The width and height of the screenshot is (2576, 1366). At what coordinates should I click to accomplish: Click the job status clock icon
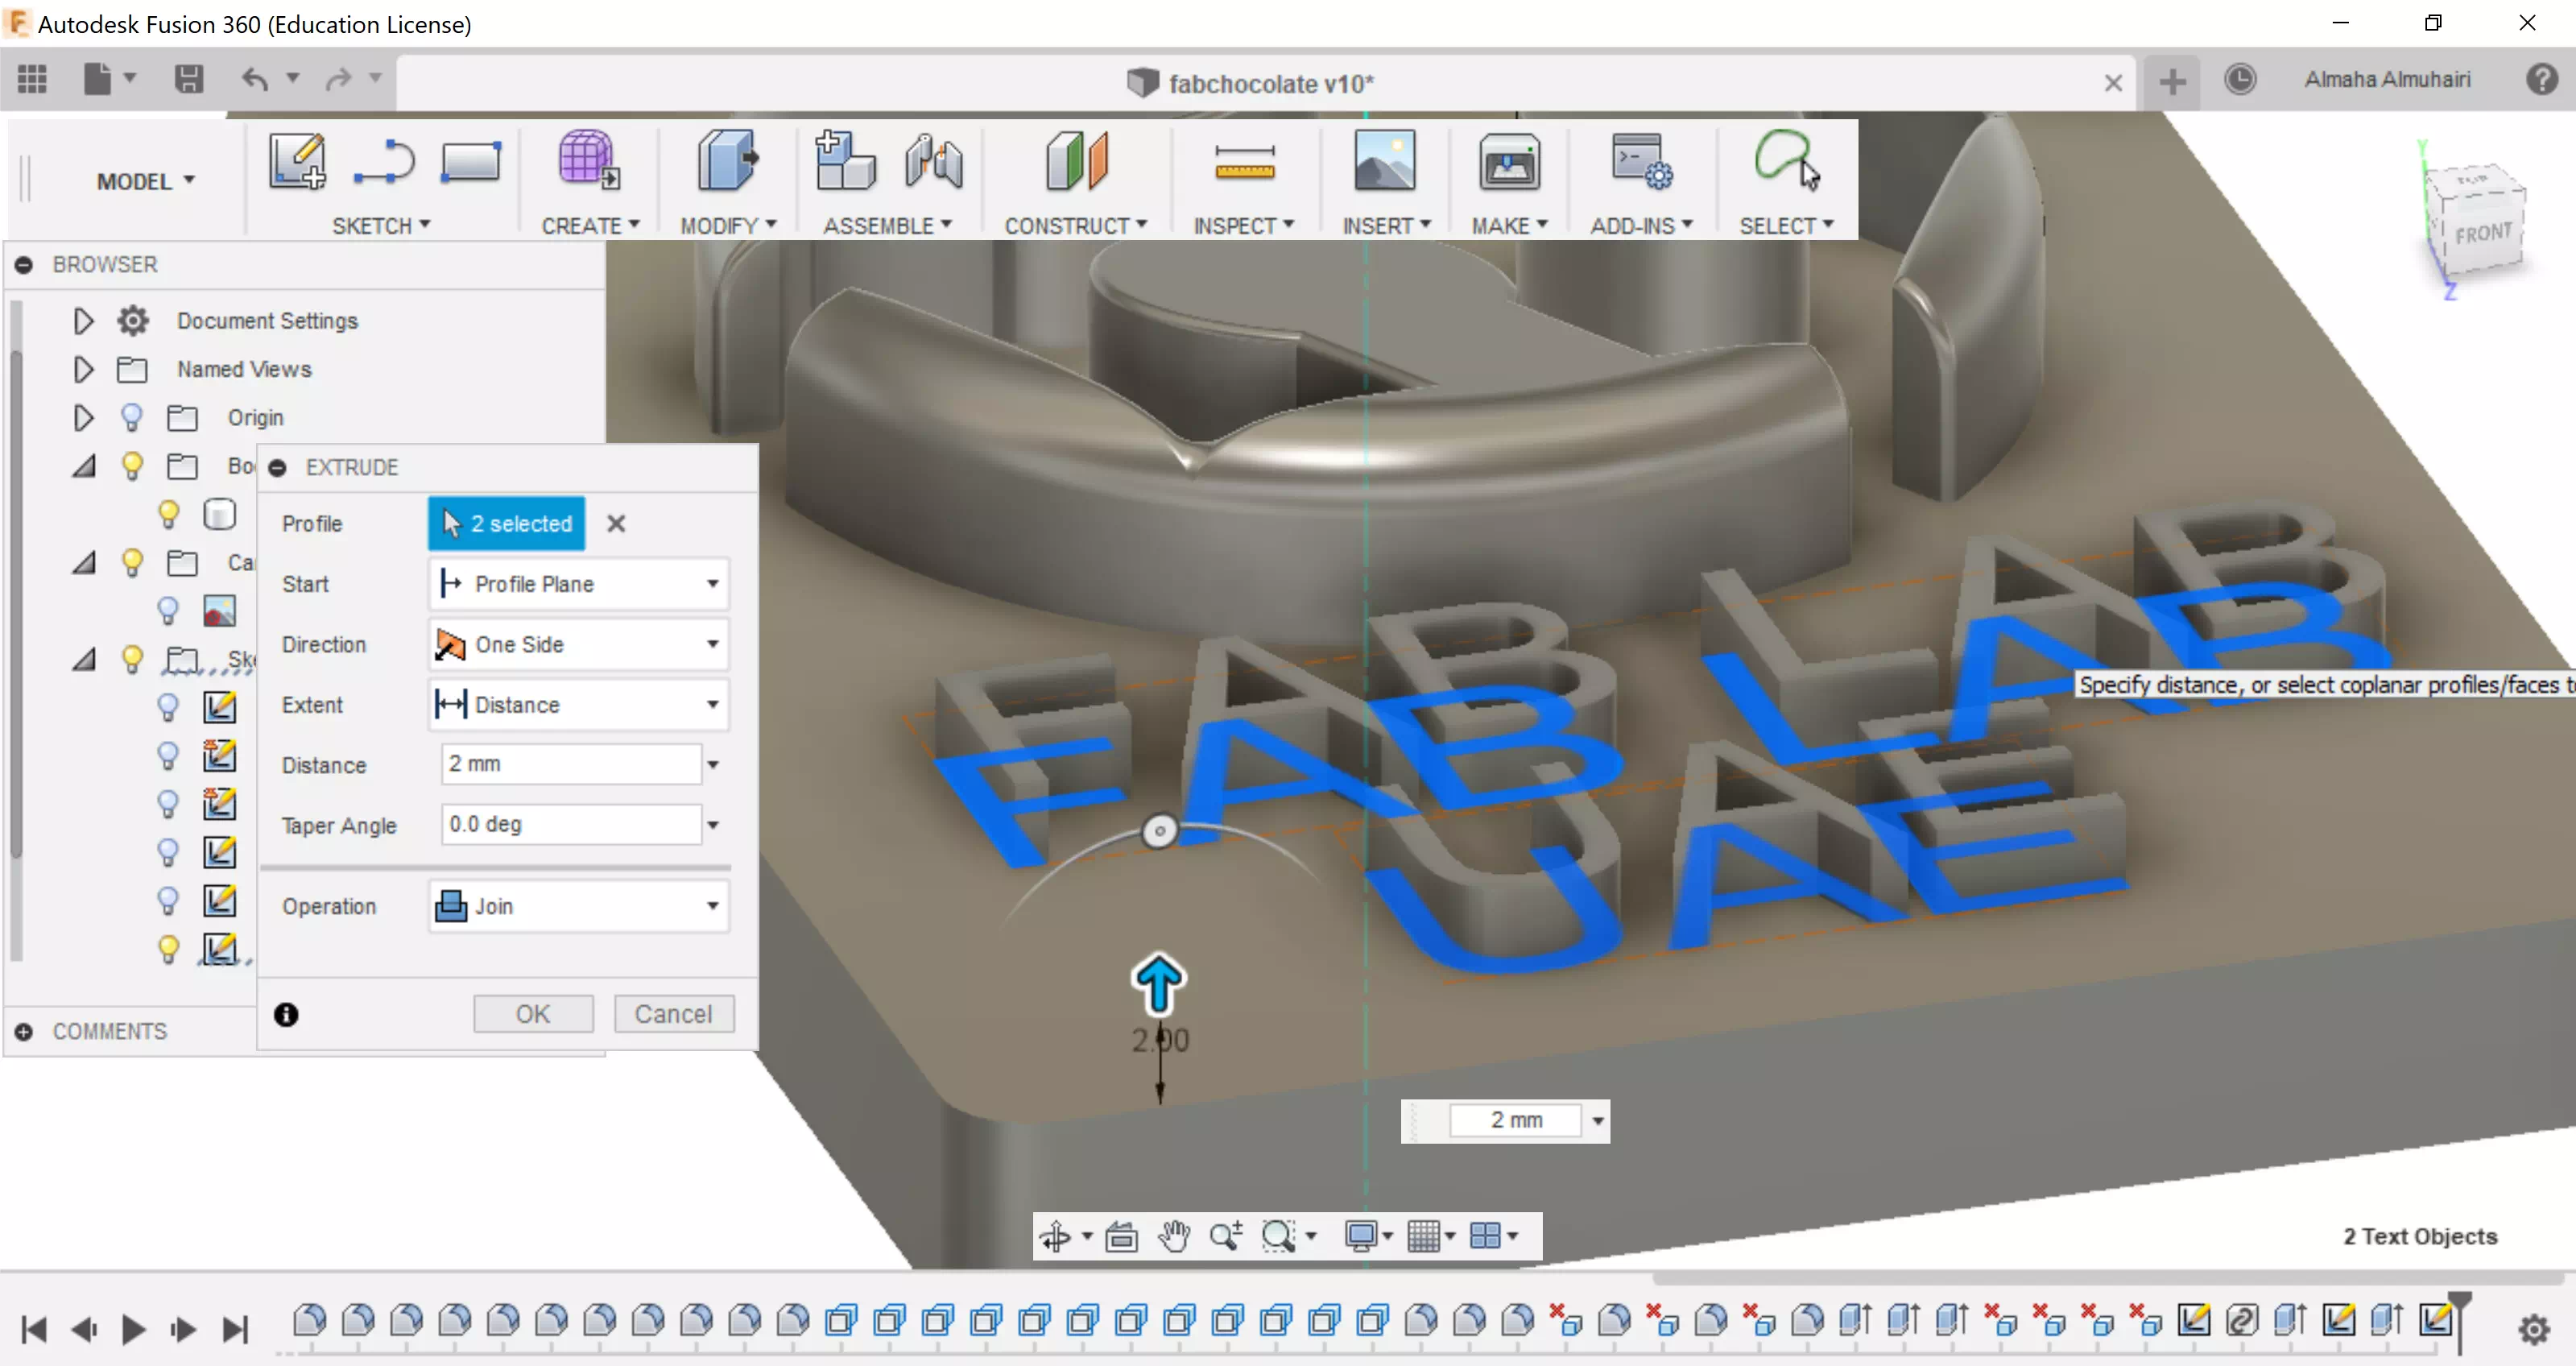[2239, 80]
